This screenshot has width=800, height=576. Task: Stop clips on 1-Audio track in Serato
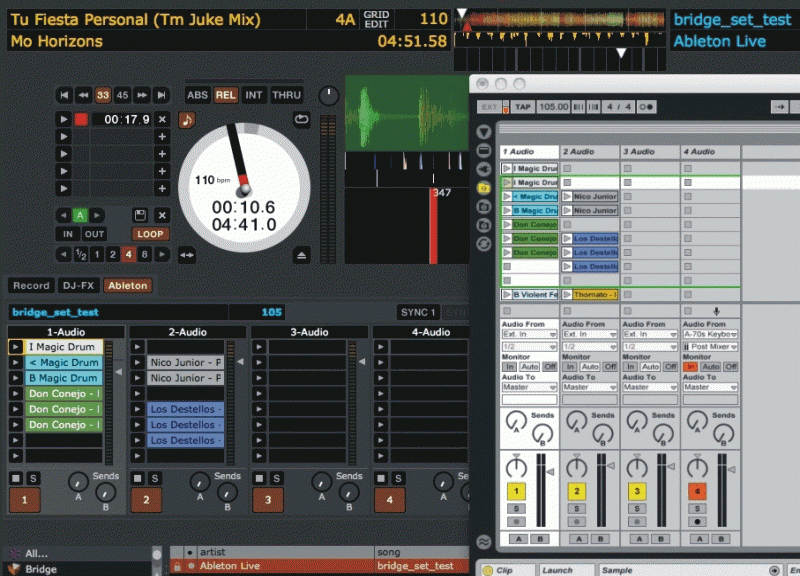(16, 477)
